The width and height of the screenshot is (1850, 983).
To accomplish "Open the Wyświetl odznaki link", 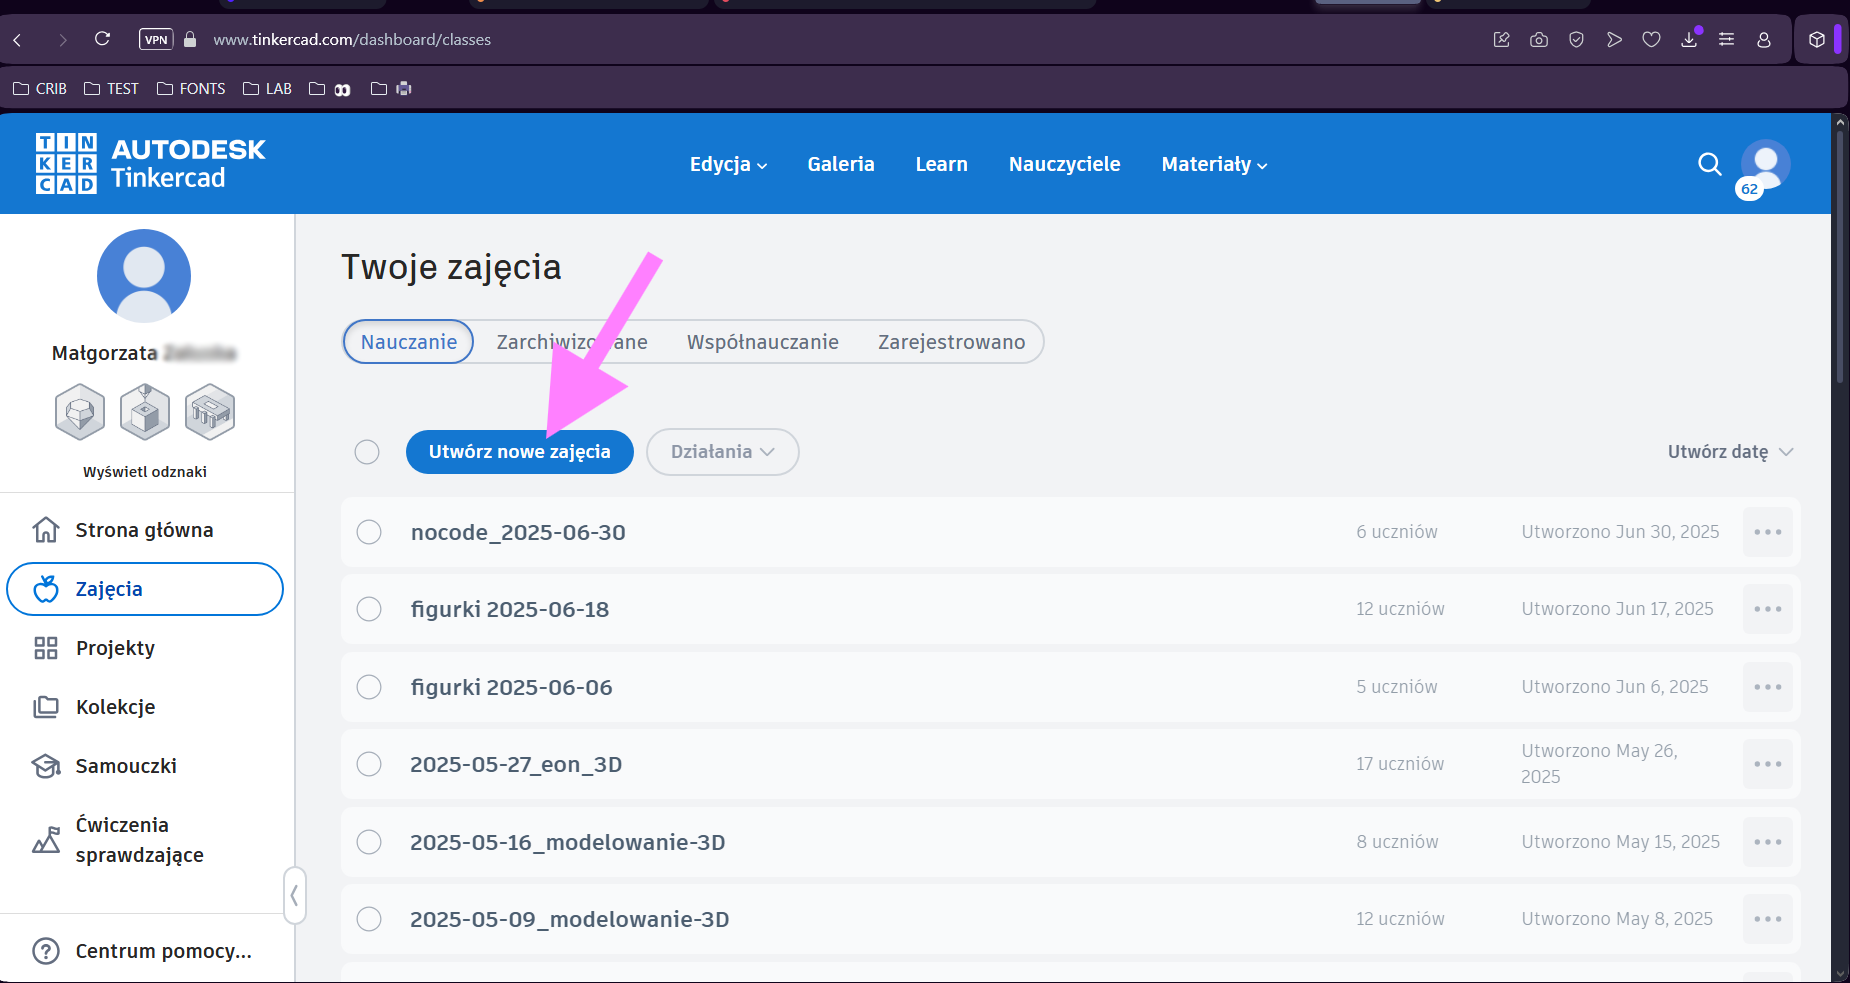I will coord(145,472).
